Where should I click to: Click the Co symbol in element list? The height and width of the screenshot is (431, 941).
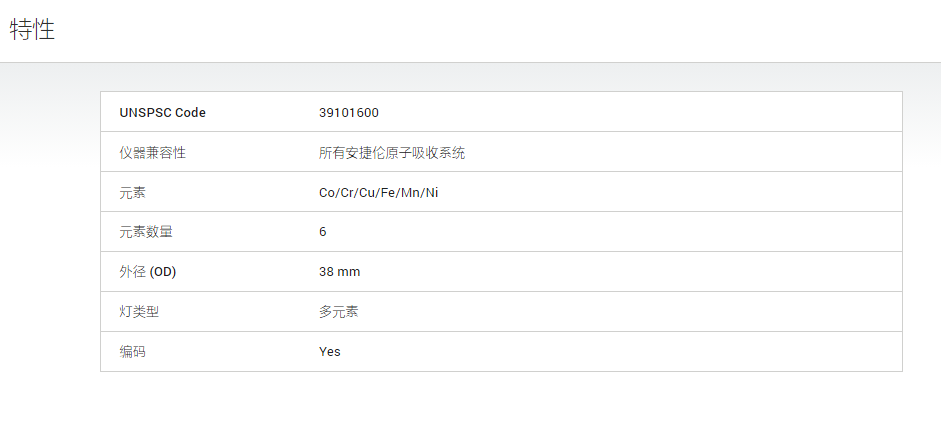coord(326,193)
